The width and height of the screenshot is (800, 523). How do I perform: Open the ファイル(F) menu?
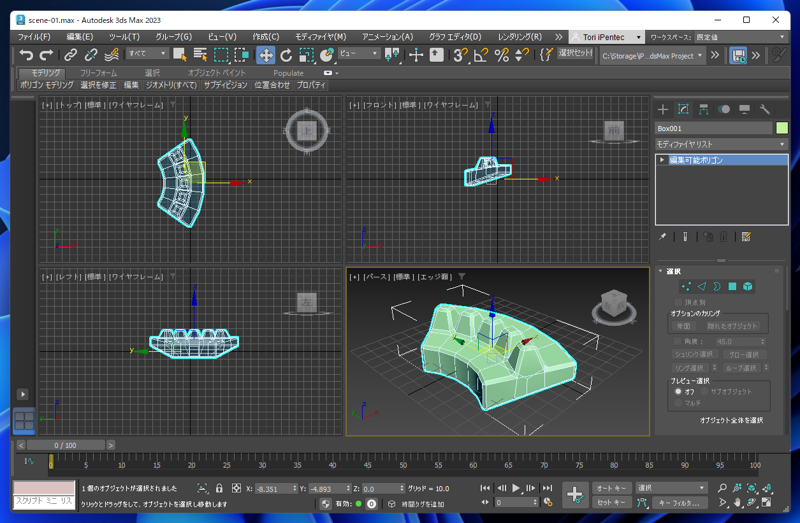(x=34, y=37)
